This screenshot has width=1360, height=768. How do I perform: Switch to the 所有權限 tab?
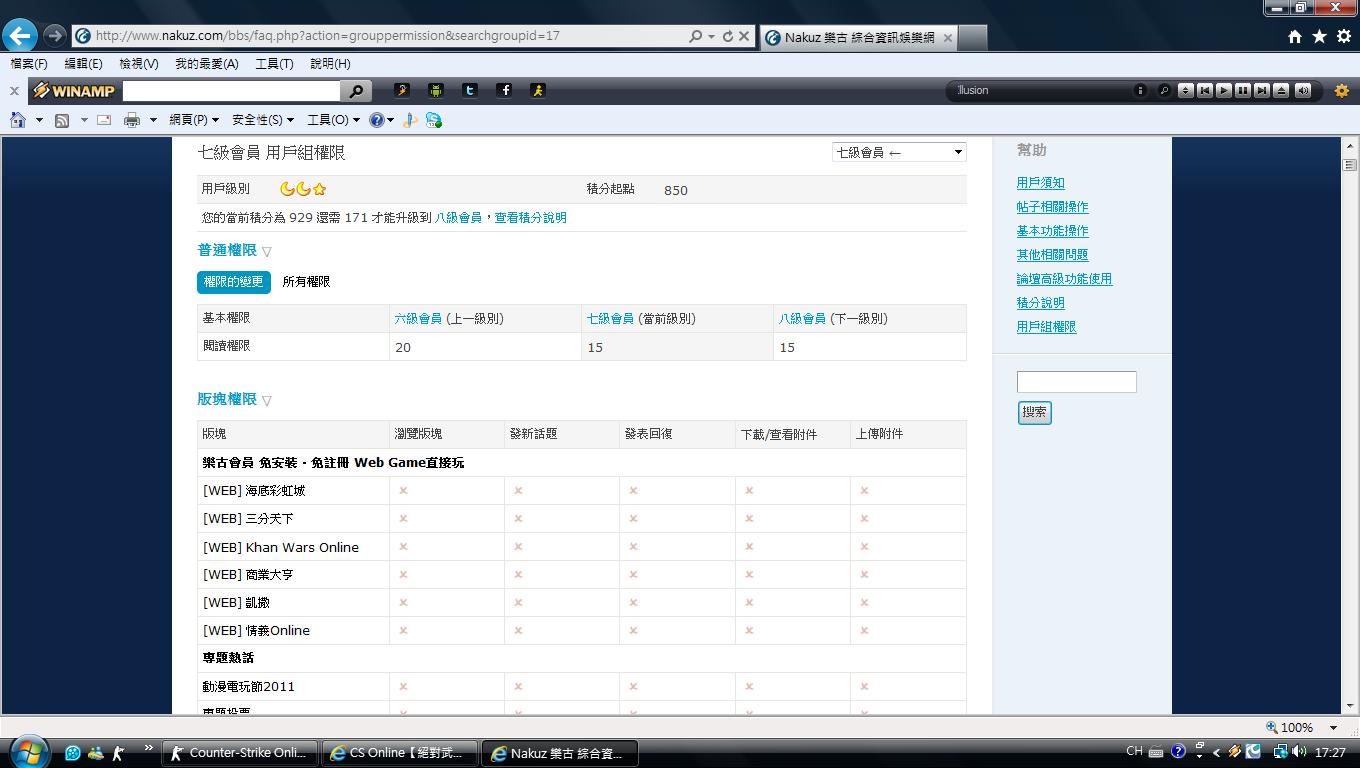306,282
